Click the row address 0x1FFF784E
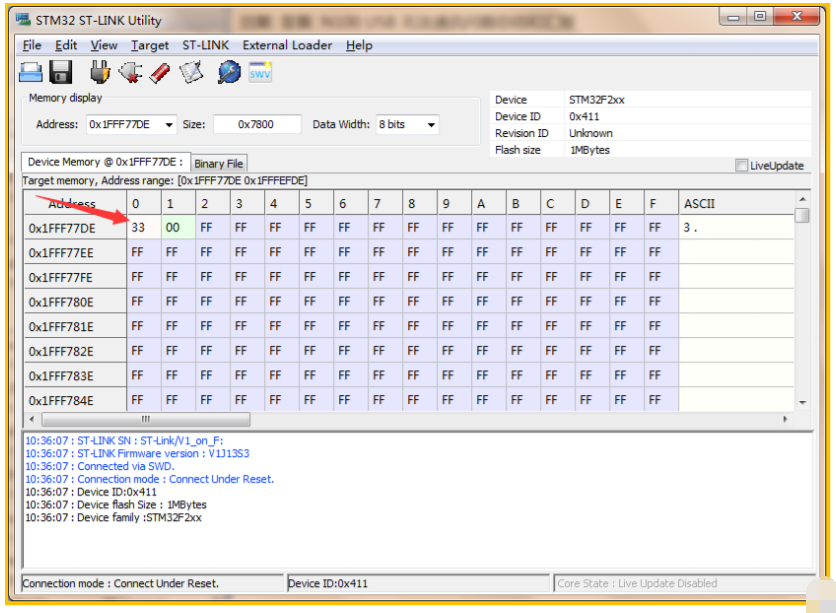 (x=75, y=400)
